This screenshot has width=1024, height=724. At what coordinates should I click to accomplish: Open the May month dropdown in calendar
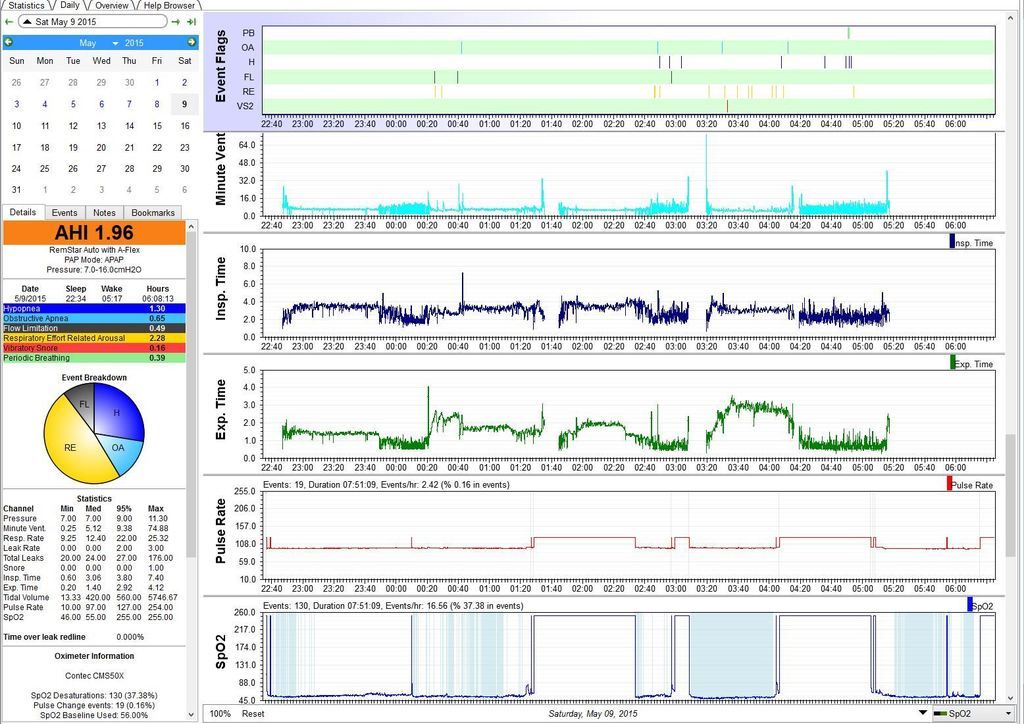pos(98,43)
